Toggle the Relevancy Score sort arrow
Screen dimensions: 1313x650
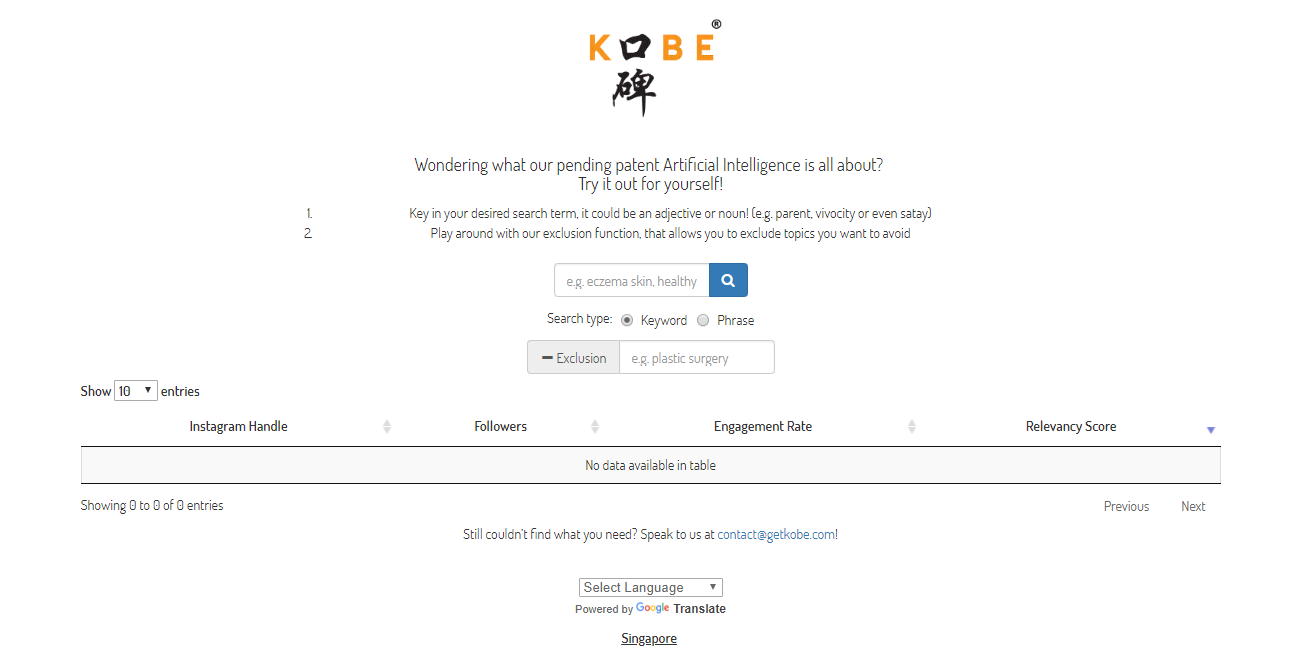pos(1210,430)
